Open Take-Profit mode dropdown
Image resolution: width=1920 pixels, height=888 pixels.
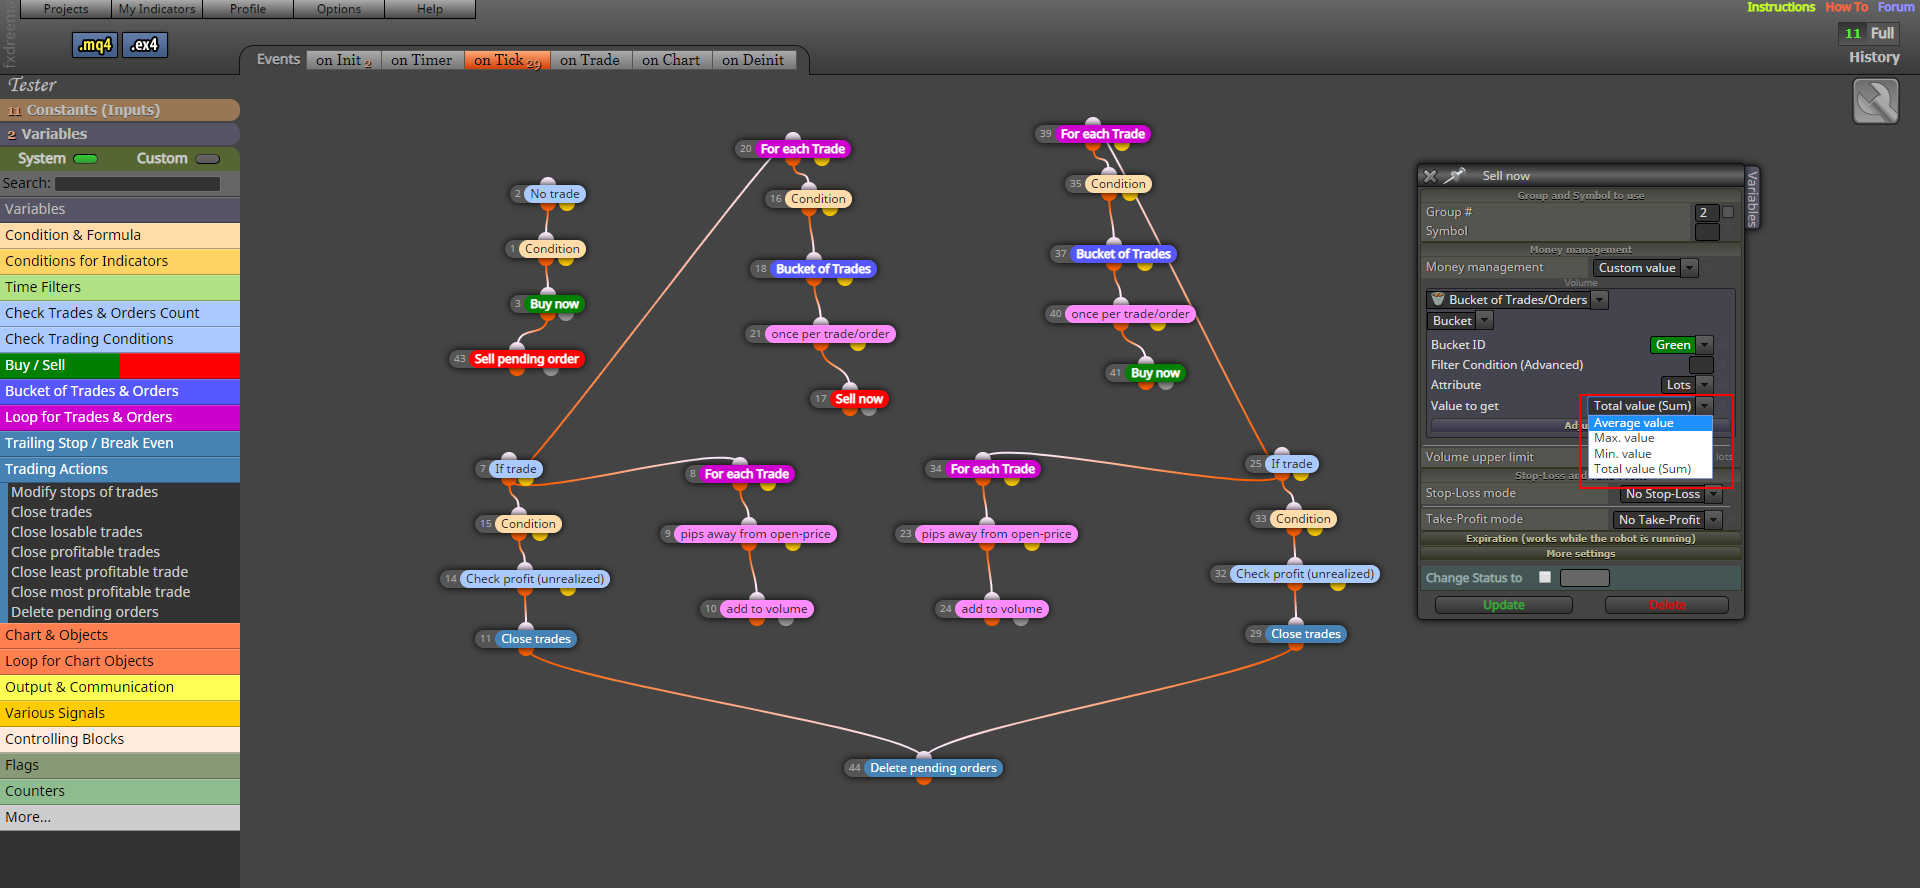(1667, 520)
